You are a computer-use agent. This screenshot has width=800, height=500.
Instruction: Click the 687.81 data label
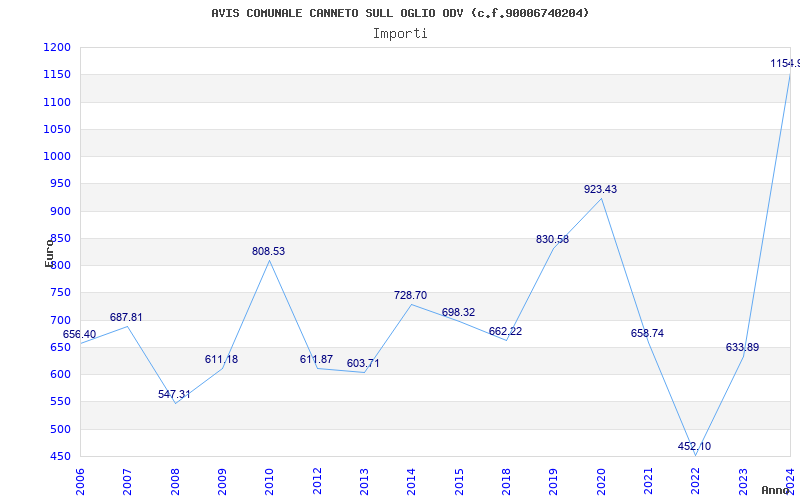(126, 317)
